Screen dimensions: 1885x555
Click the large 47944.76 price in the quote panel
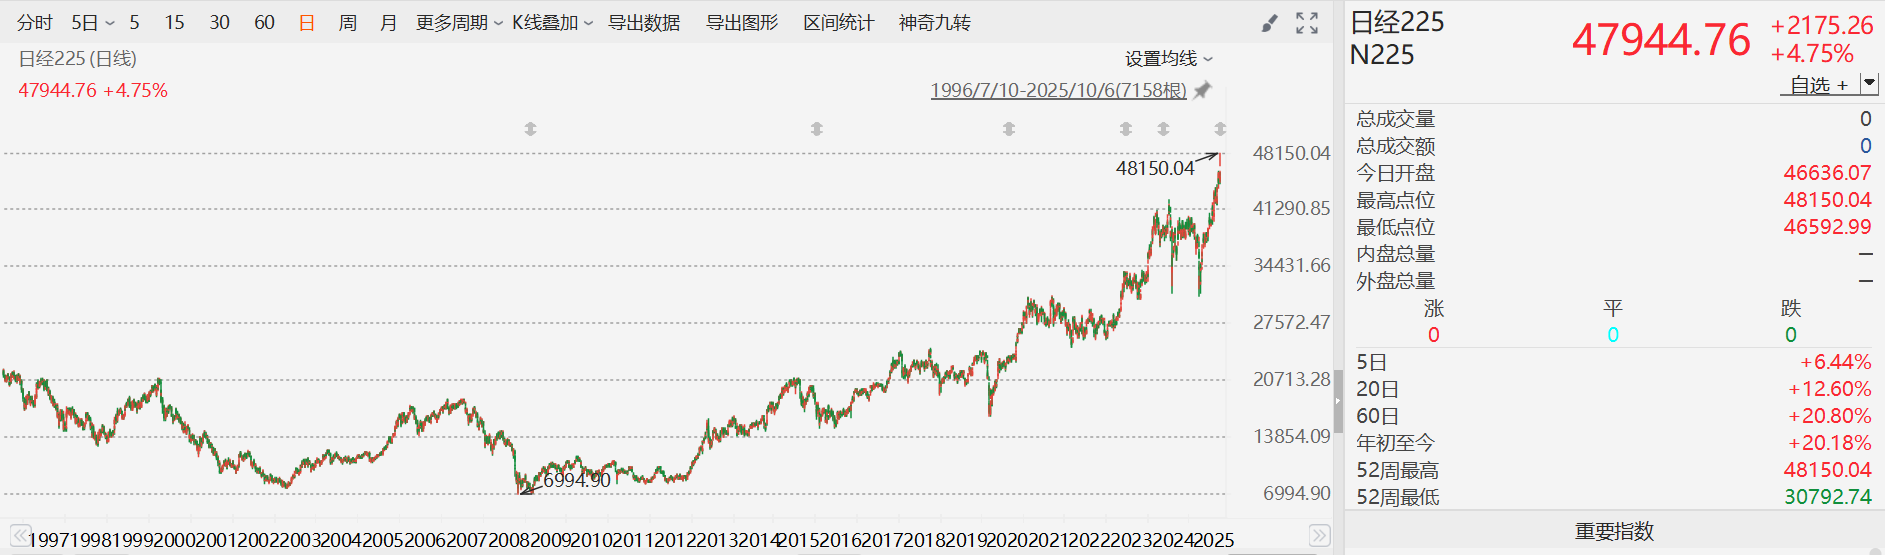[x=1661, y=40]
